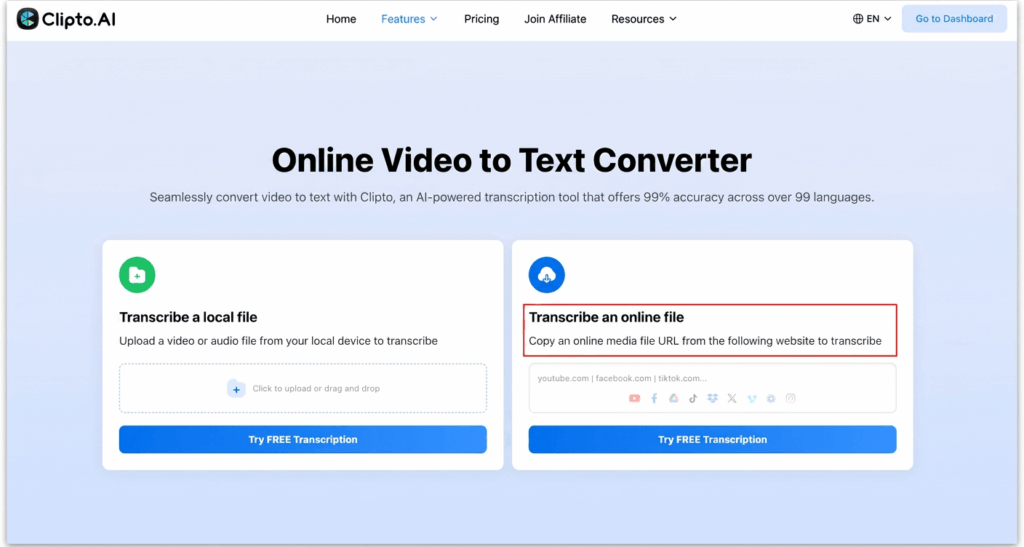This screenshot has height=547, width=1024.
Task: Try FREE Transcription for online file
Action: pyautogui.click(x=712, y=439)
